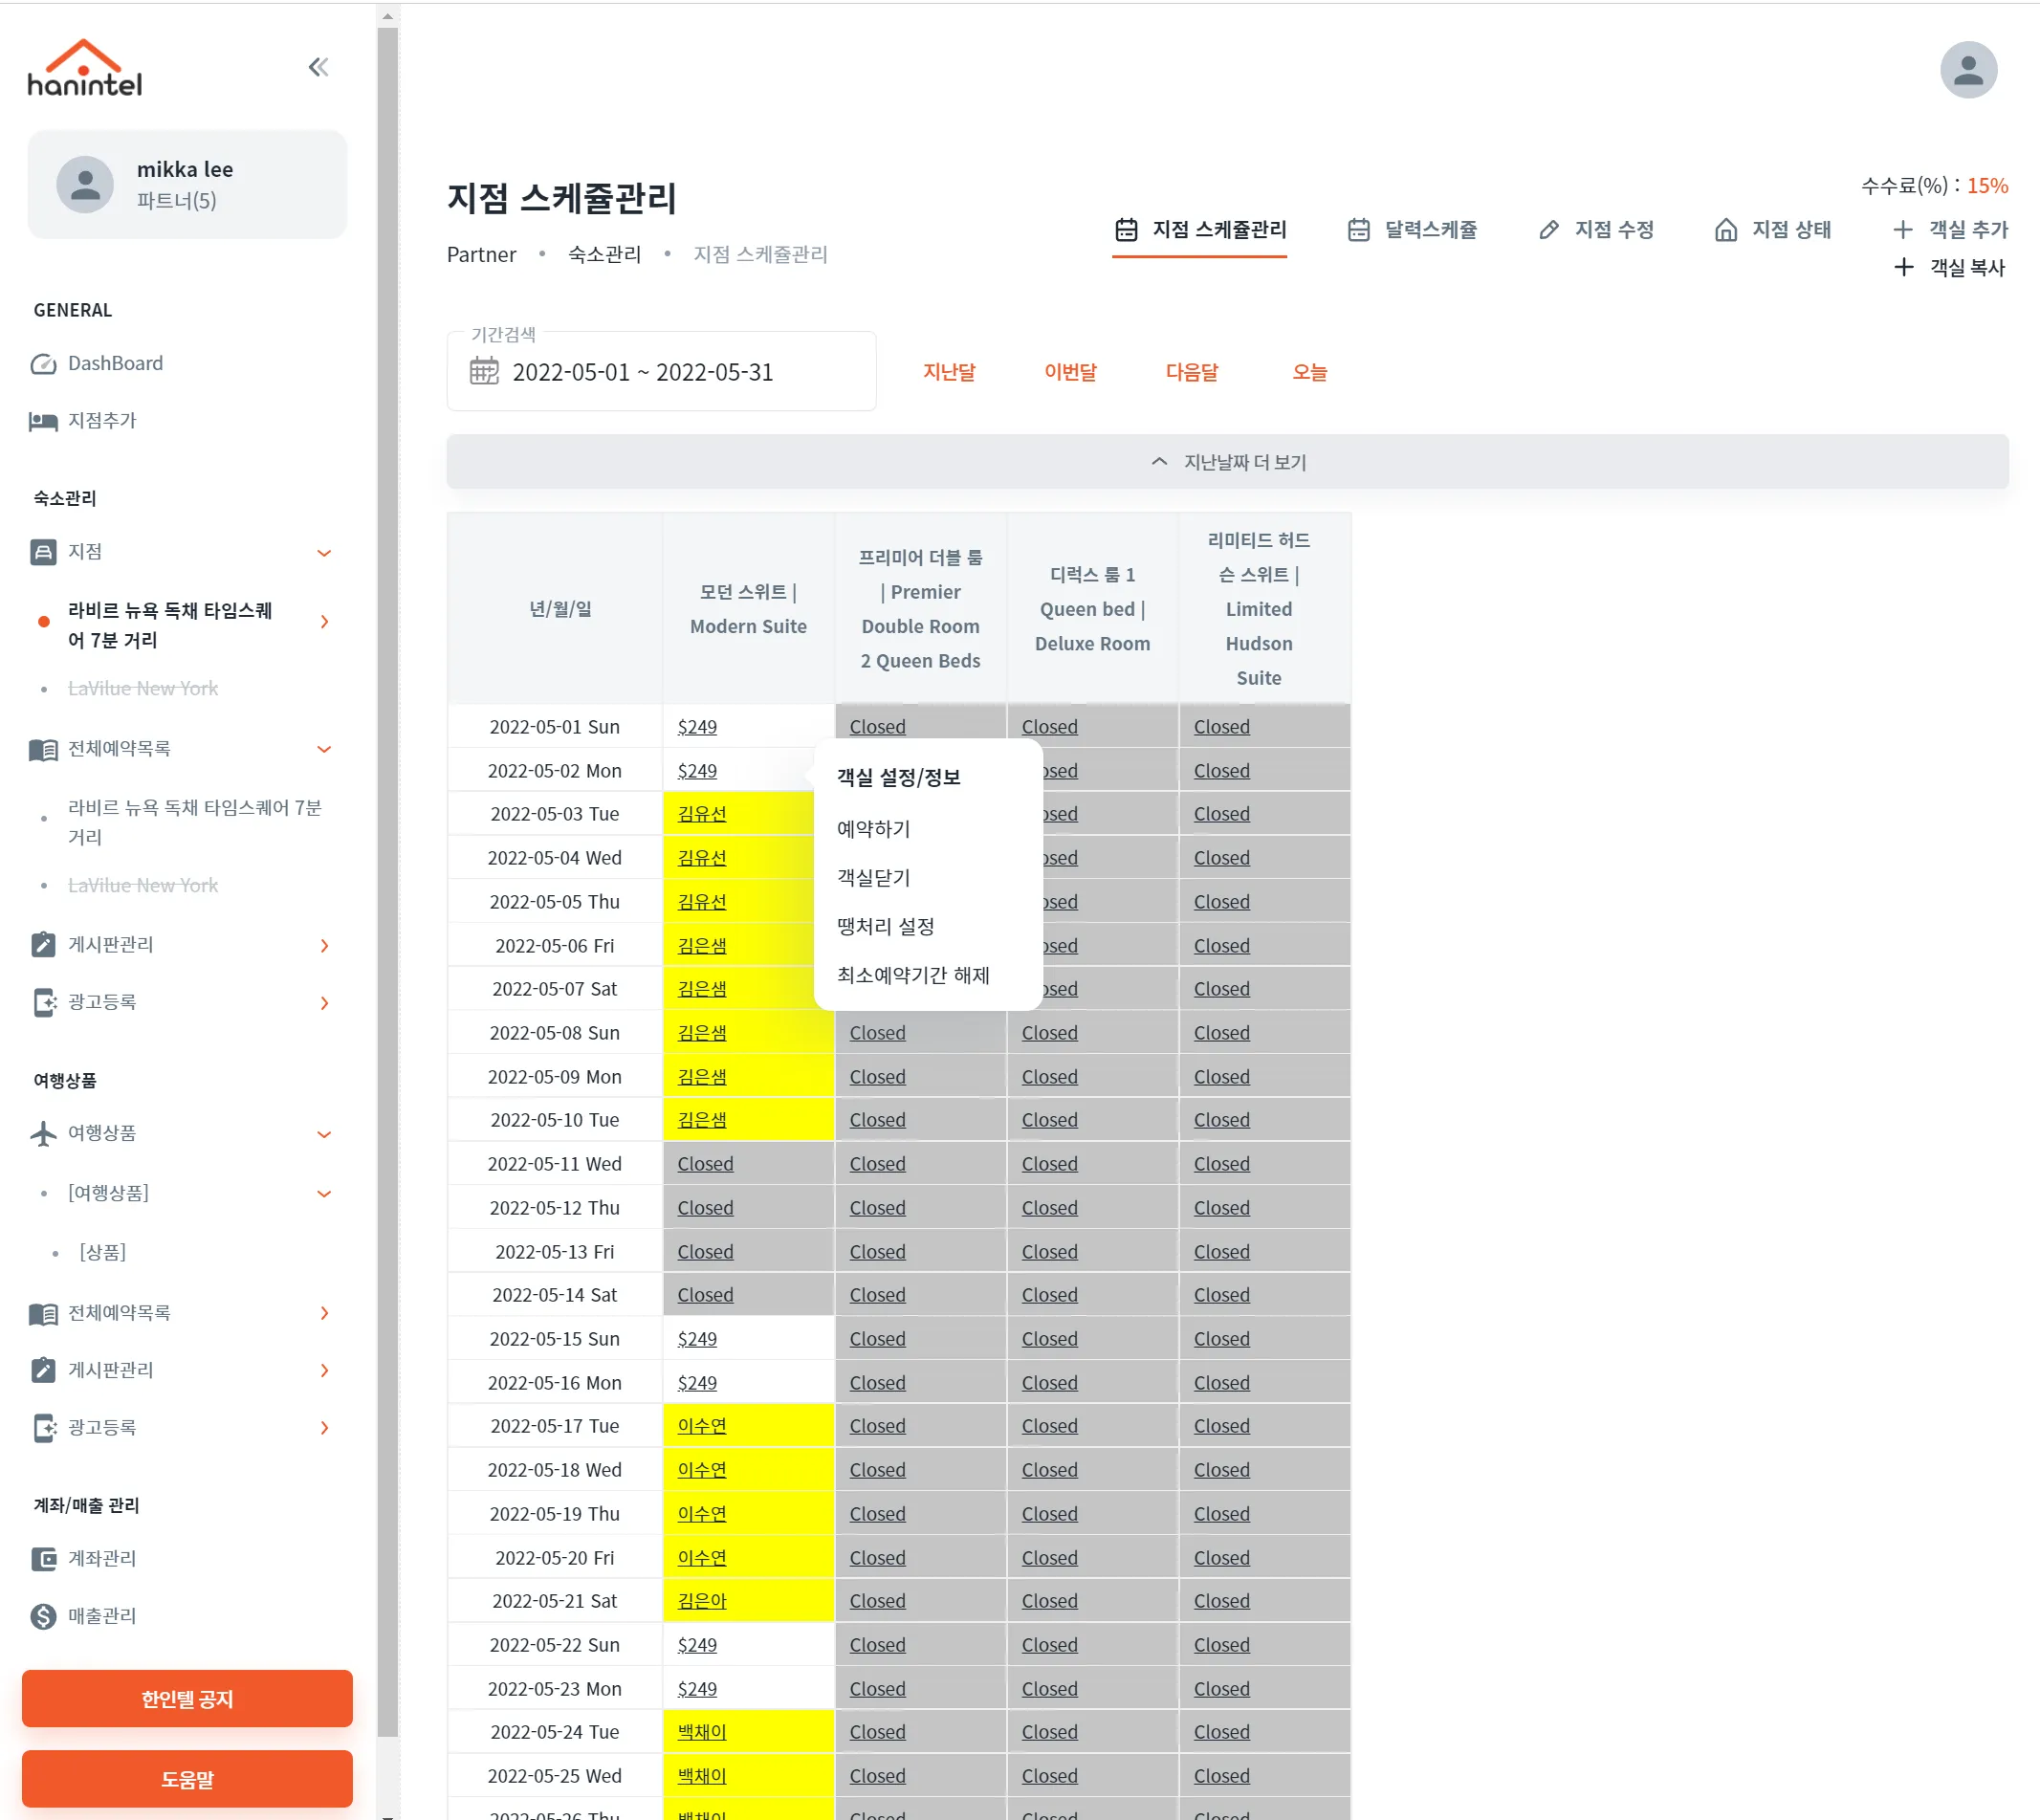Open the calendar icon in date range
Viewport: 2040px width, 1820px height.
click(484, 372)
